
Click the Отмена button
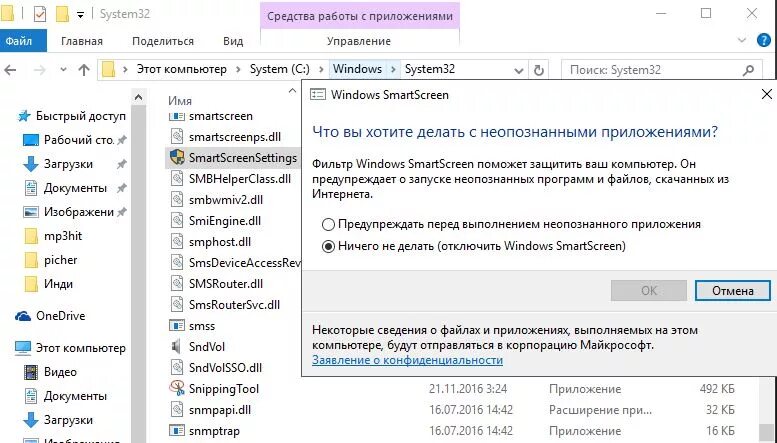coord(733,291)
